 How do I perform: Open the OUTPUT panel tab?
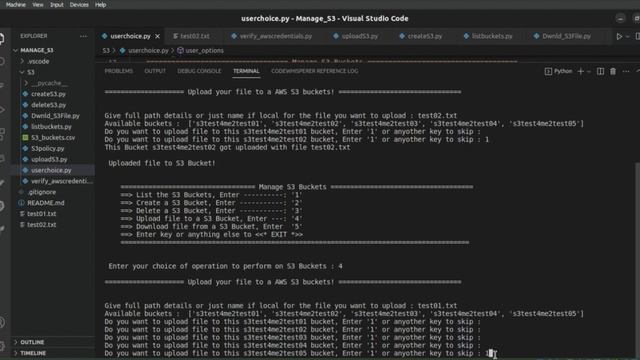click(x=155, y=71)
